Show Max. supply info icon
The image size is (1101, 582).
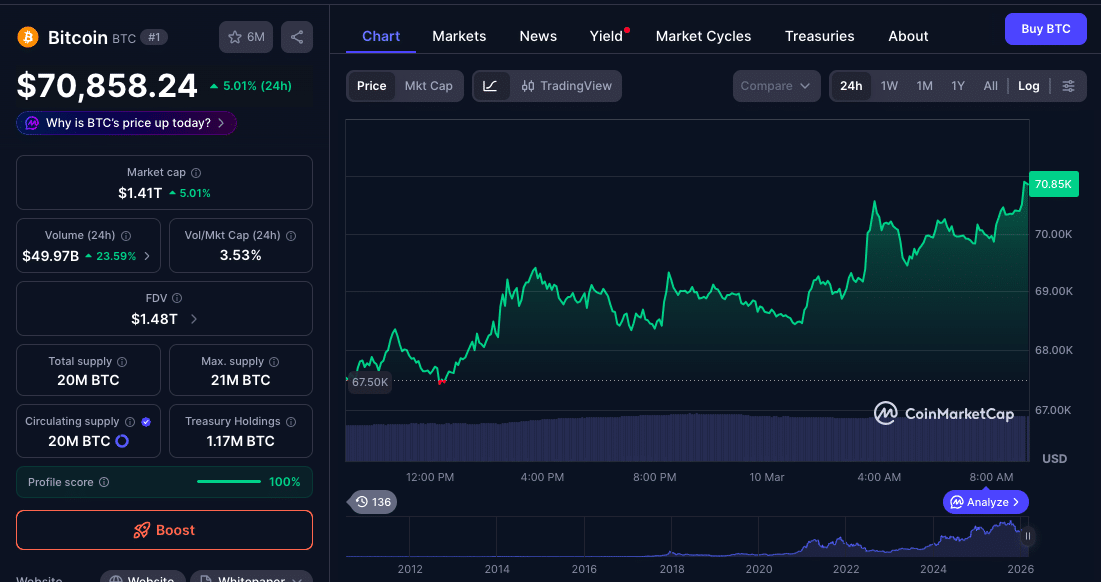[x=274, y=362]
